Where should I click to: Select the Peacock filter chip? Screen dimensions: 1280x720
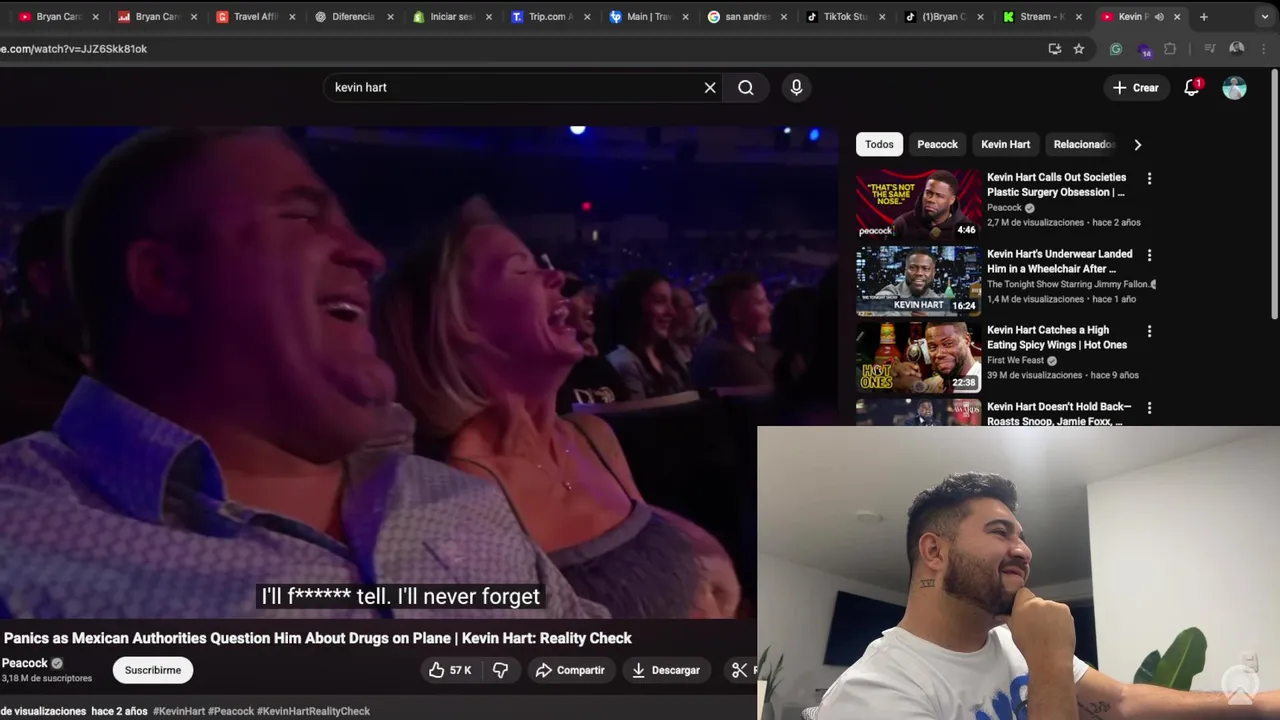tap(938, 144)
